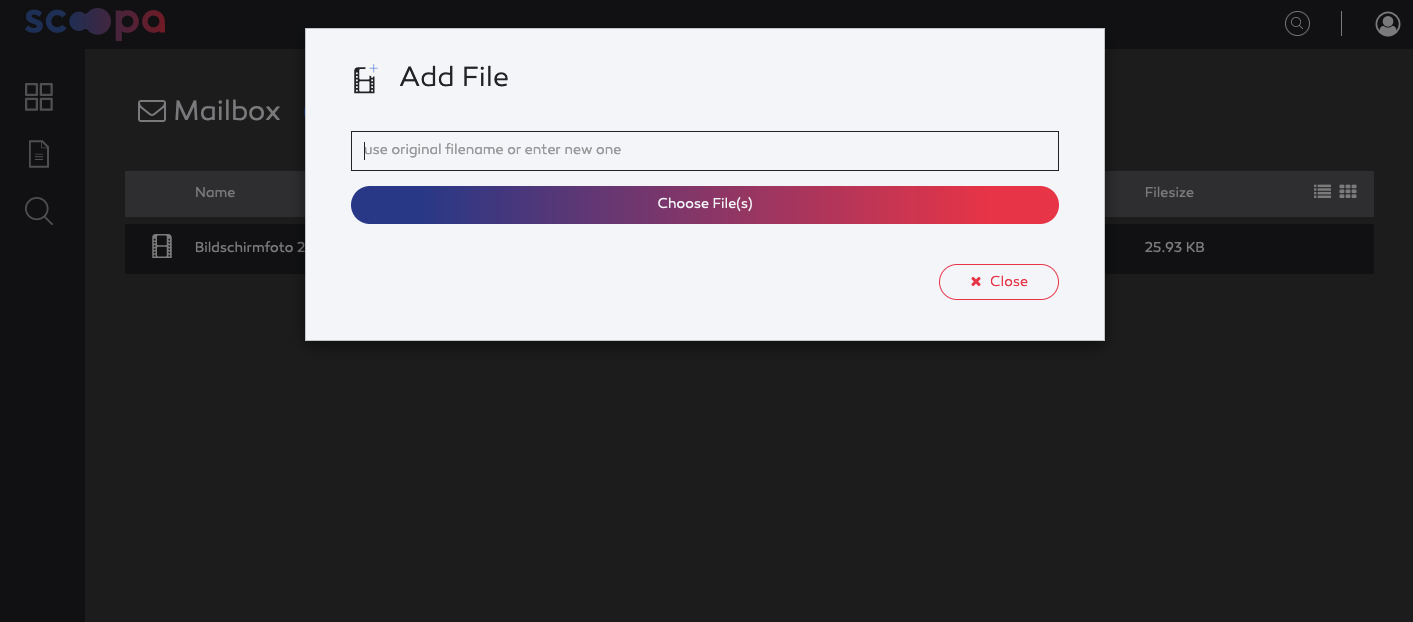Image resolution: width=1413 pixels, height=622 pixels.
Task: Open the dashboard grid icon in sidebar
Action: click(x=39, y=97)
